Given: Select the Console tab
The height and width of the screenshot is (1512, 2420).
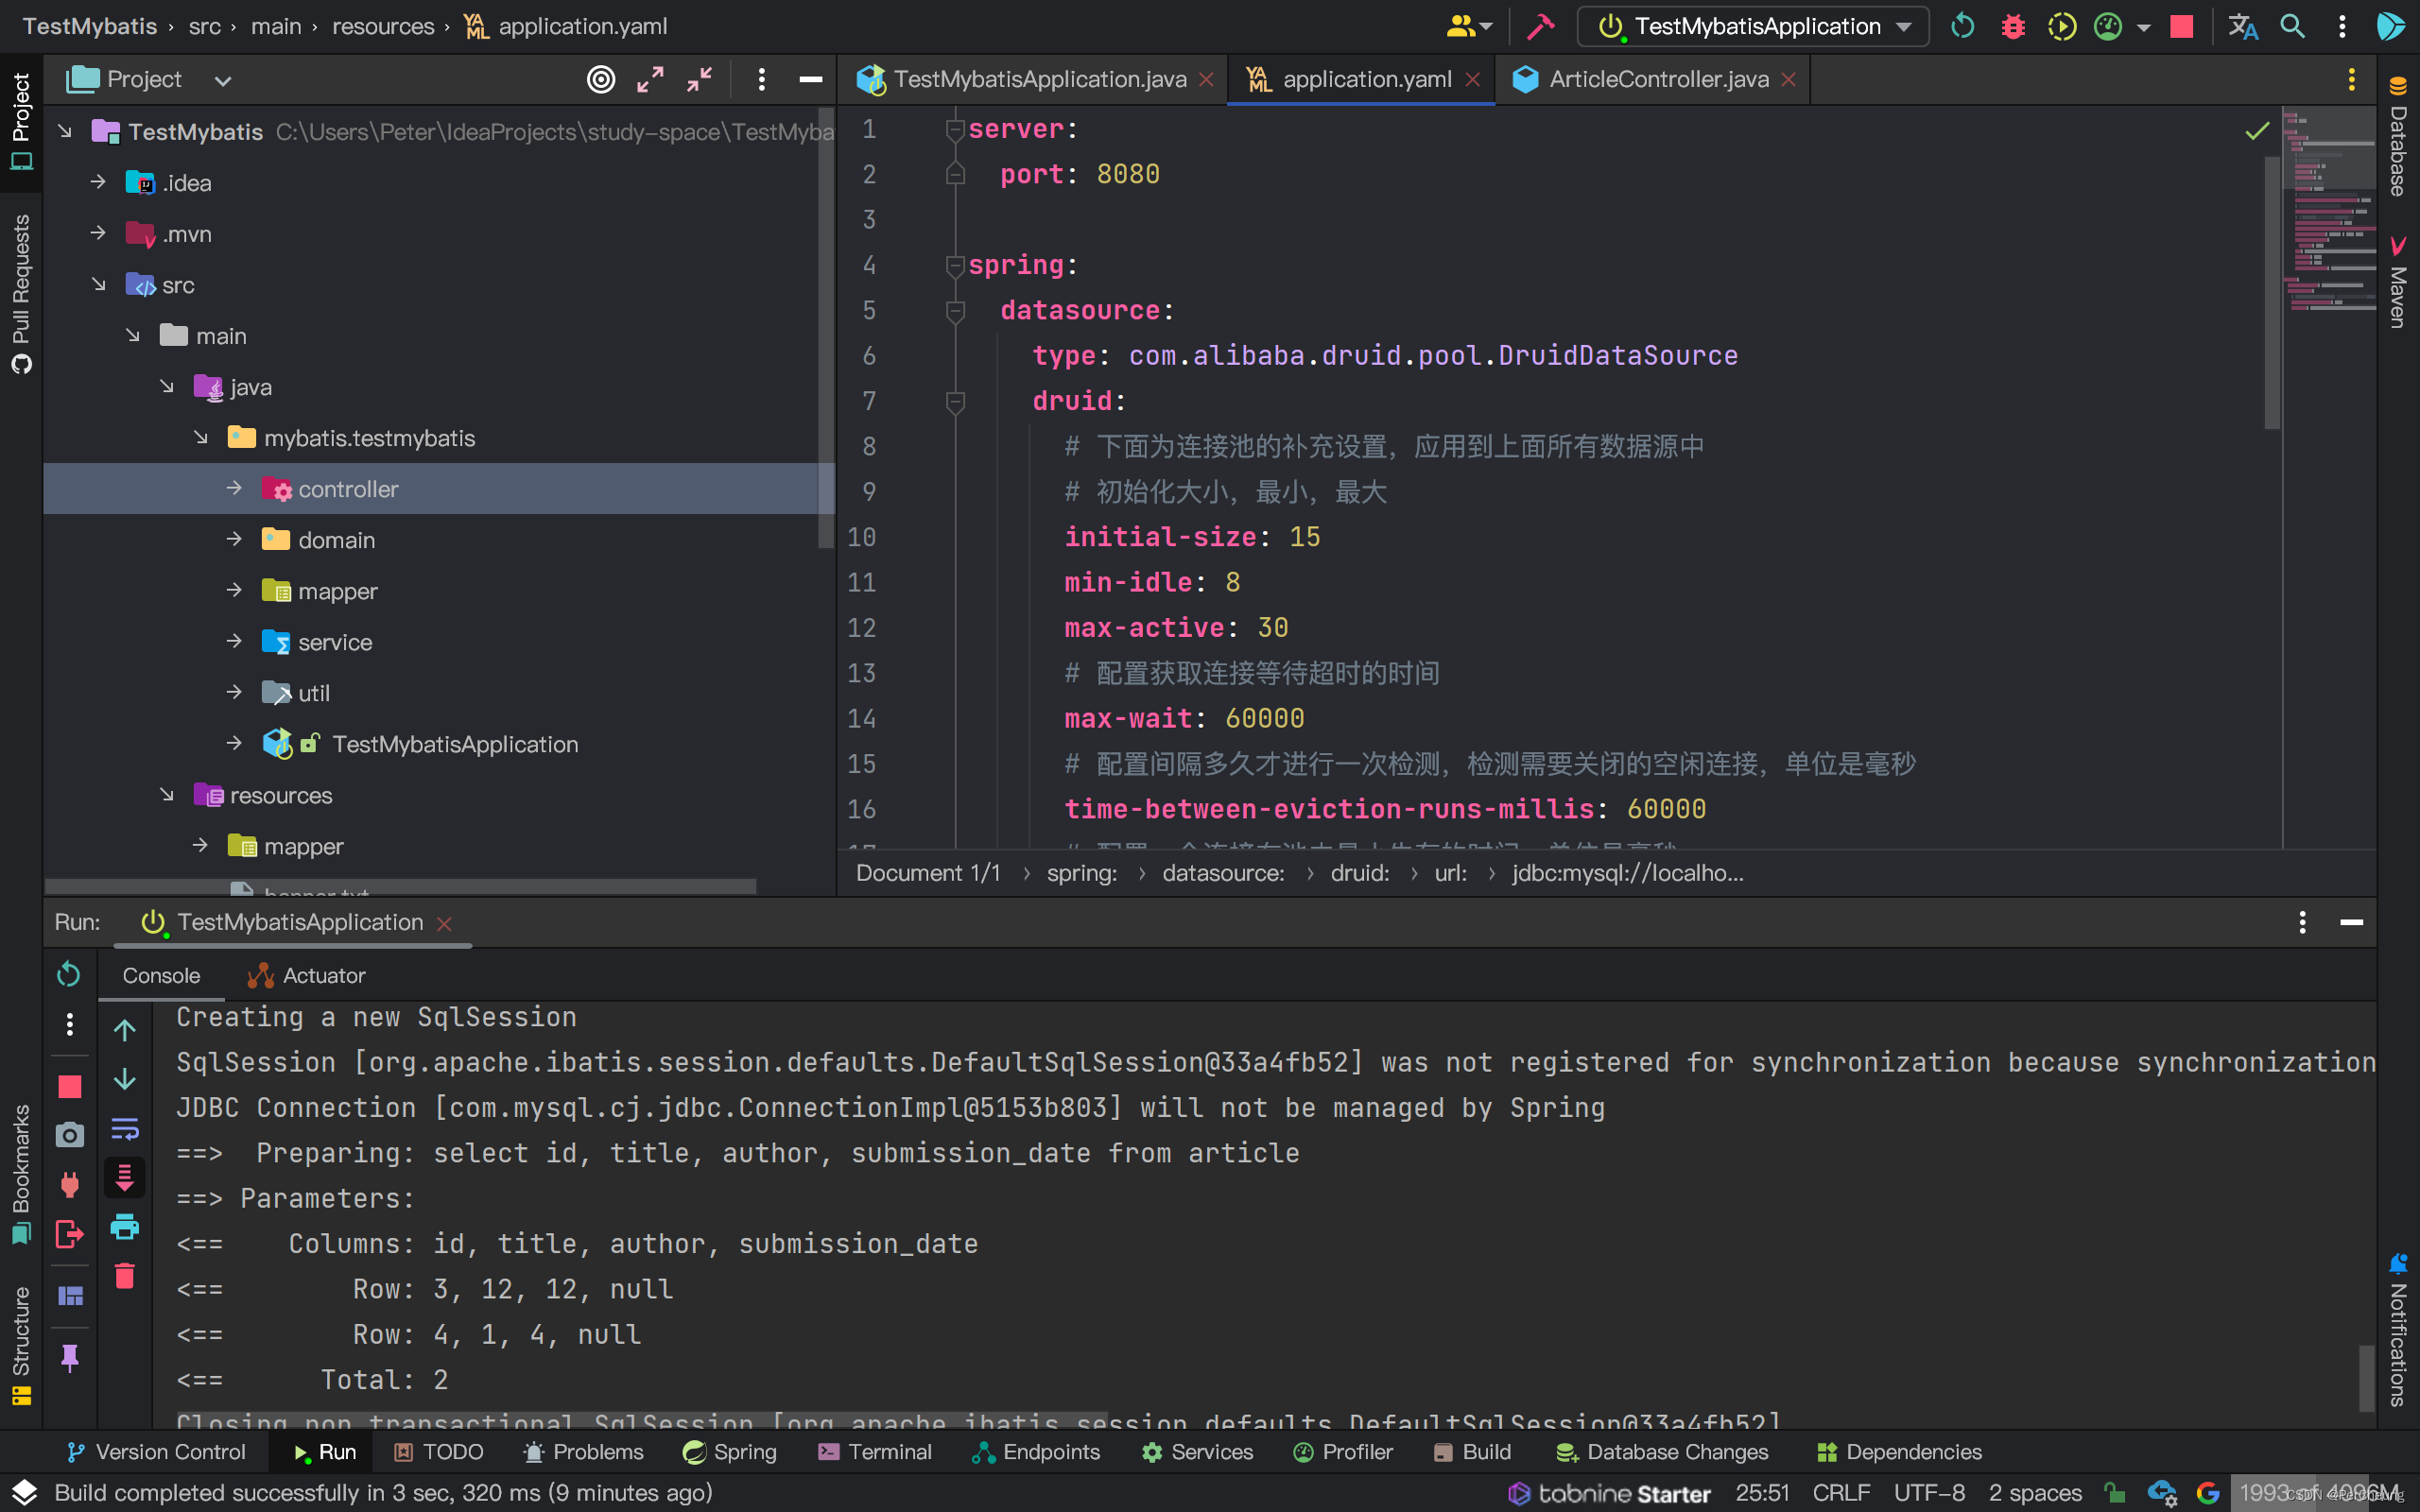Looking at the screenshot, I should (x=161, y=975).
